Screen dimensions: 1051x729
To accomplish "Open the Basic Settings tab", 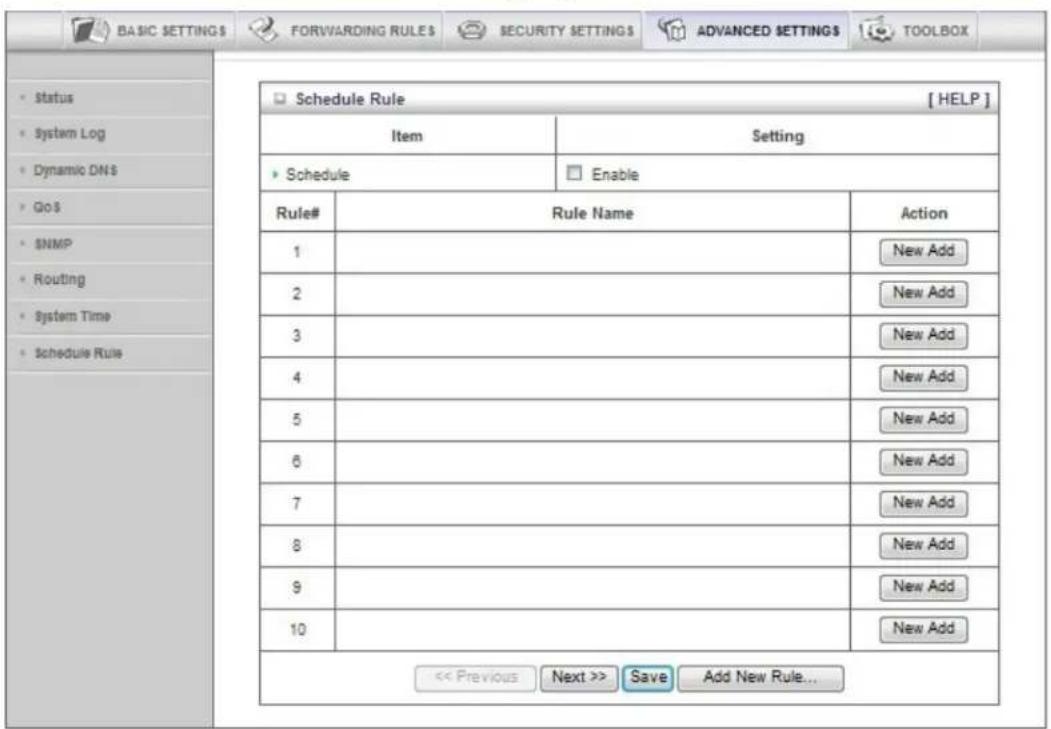I will [x=150, y=31].
